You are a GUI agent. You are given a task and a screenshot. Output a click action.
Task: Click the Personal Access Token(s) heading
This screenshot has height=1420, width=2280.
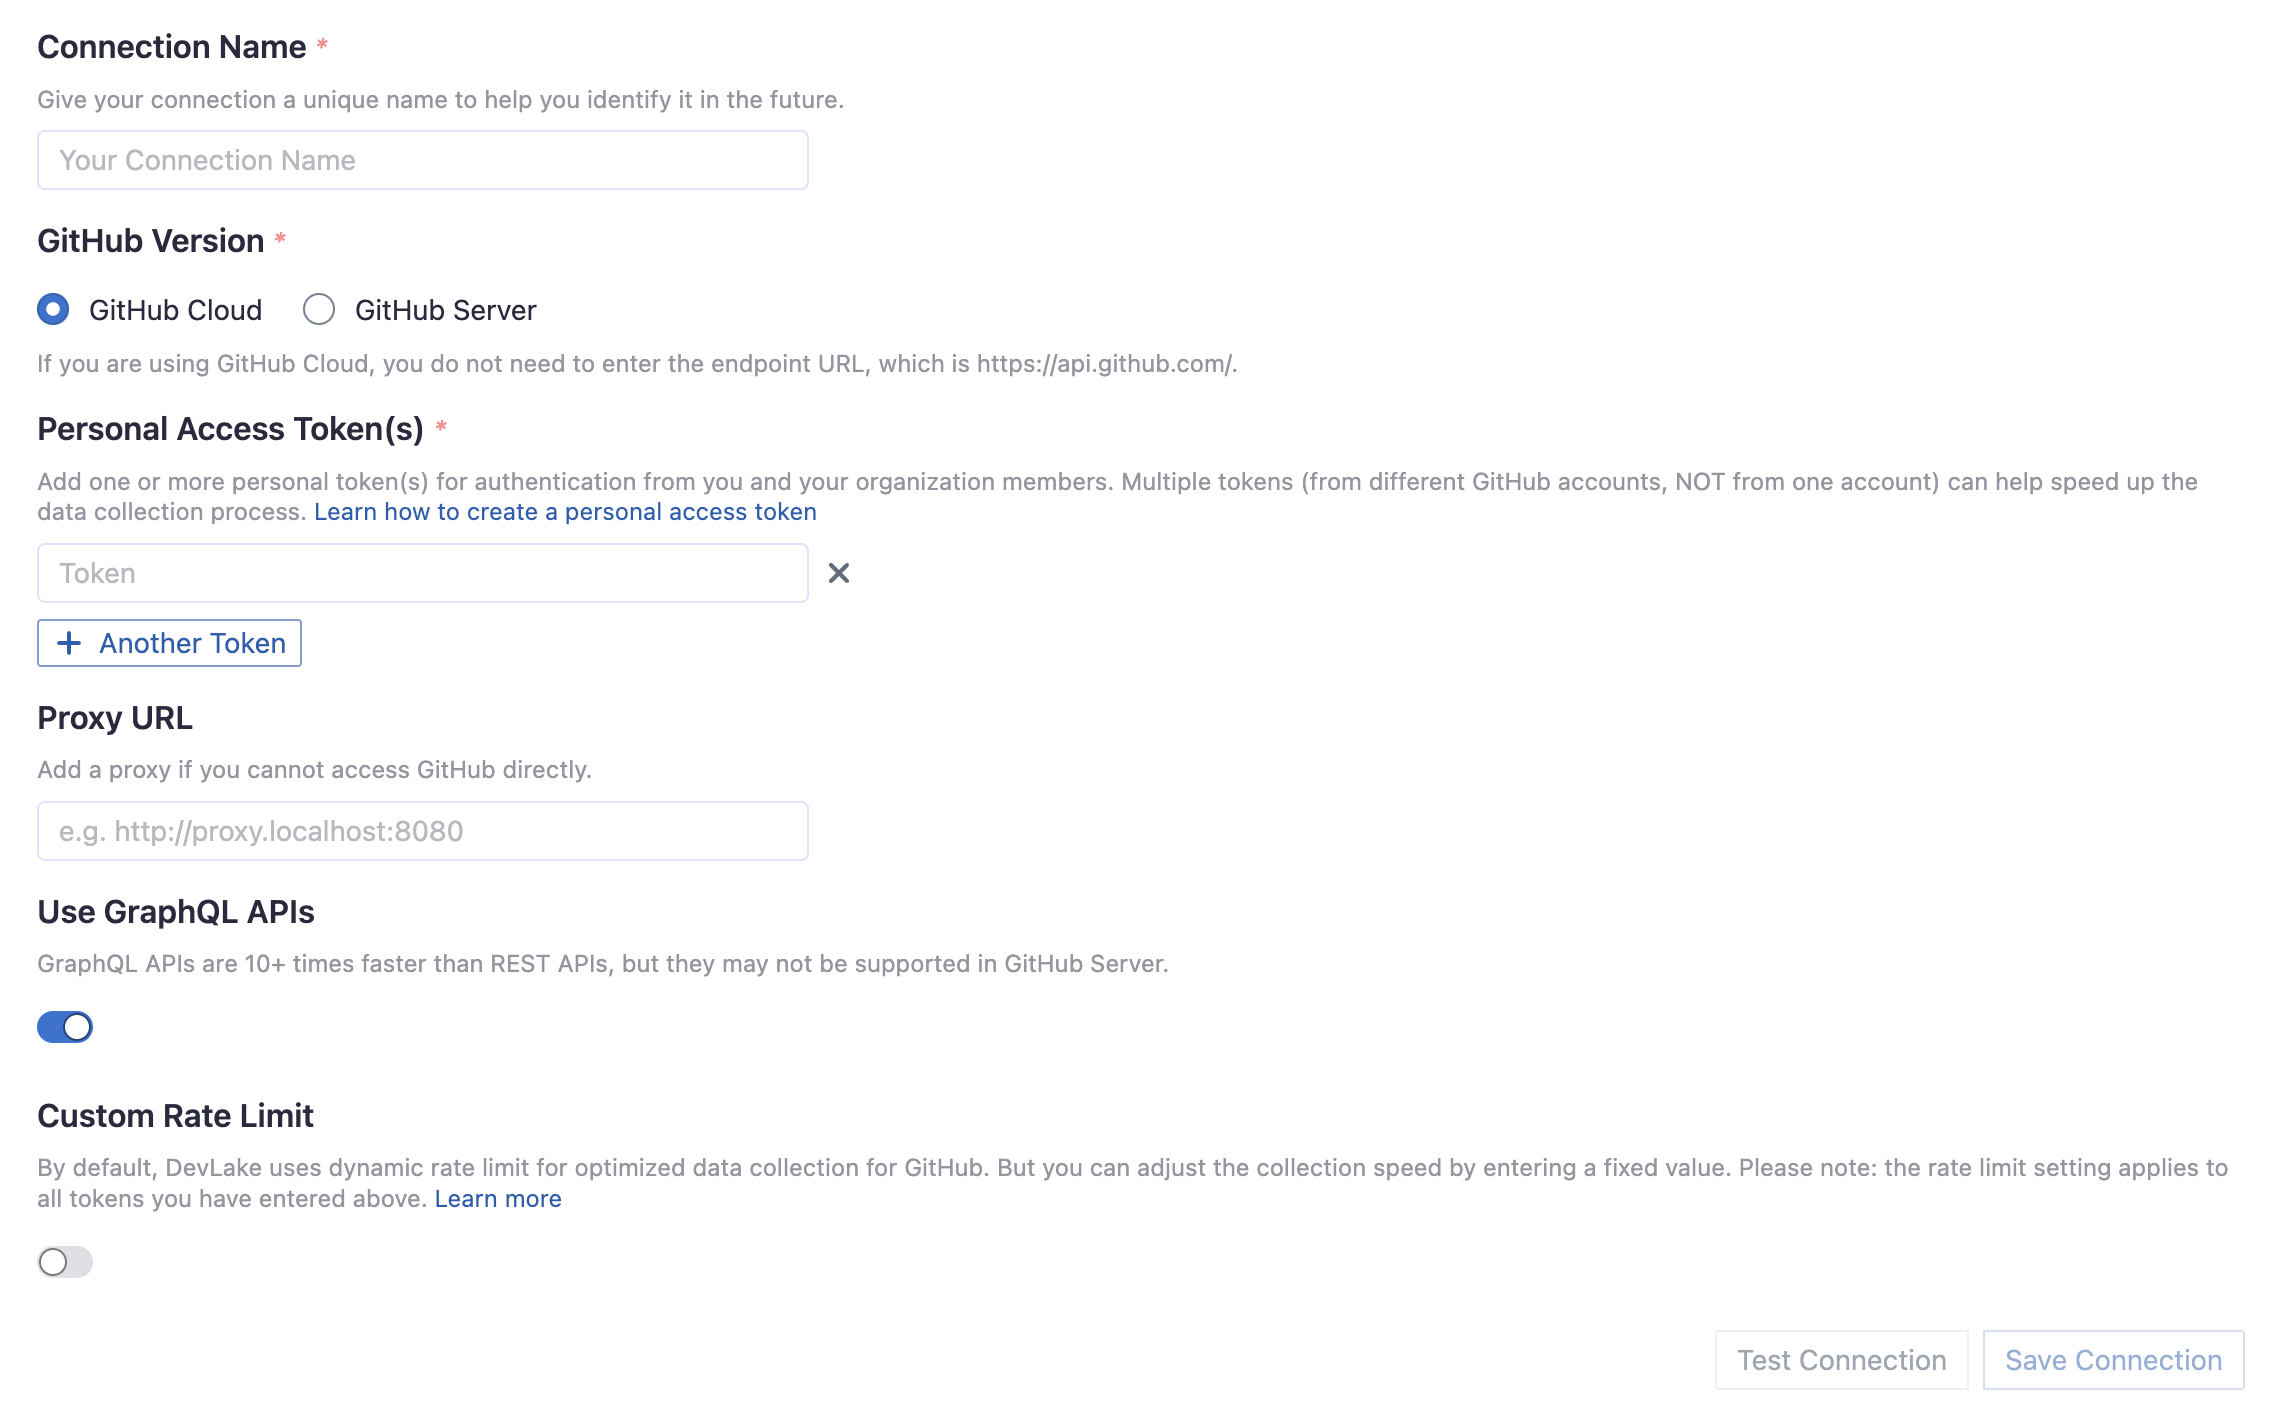click(x=230, y=429)
